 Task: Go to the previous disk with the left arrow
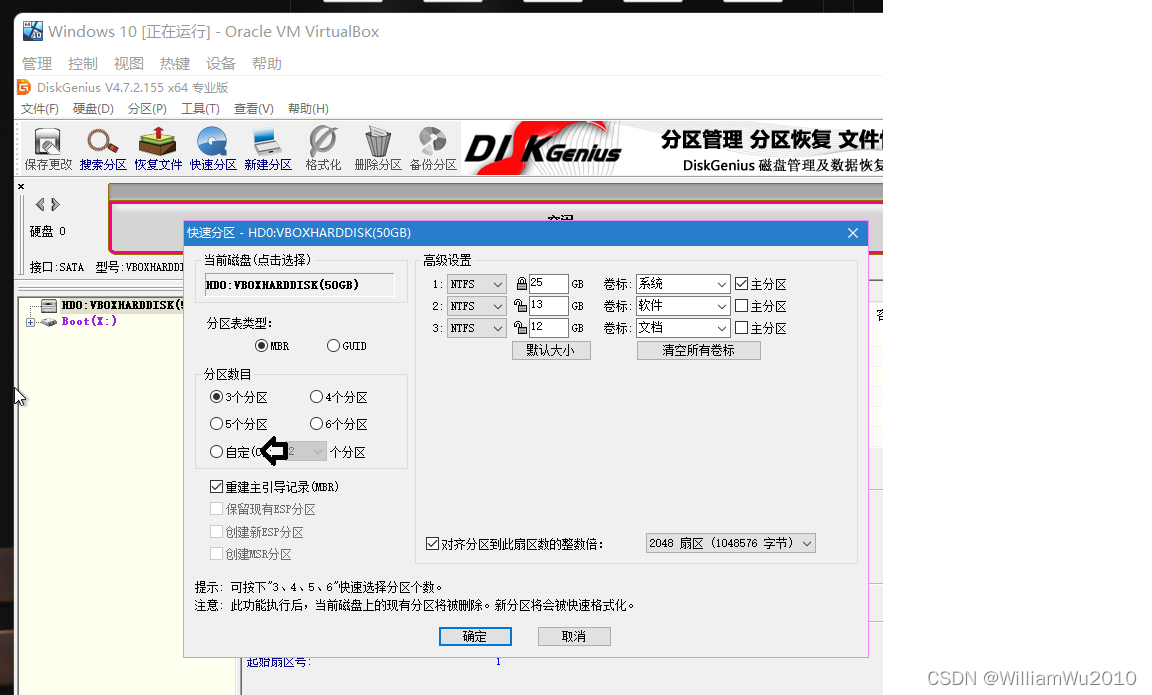pyautogui.click(x=40, y=204)
